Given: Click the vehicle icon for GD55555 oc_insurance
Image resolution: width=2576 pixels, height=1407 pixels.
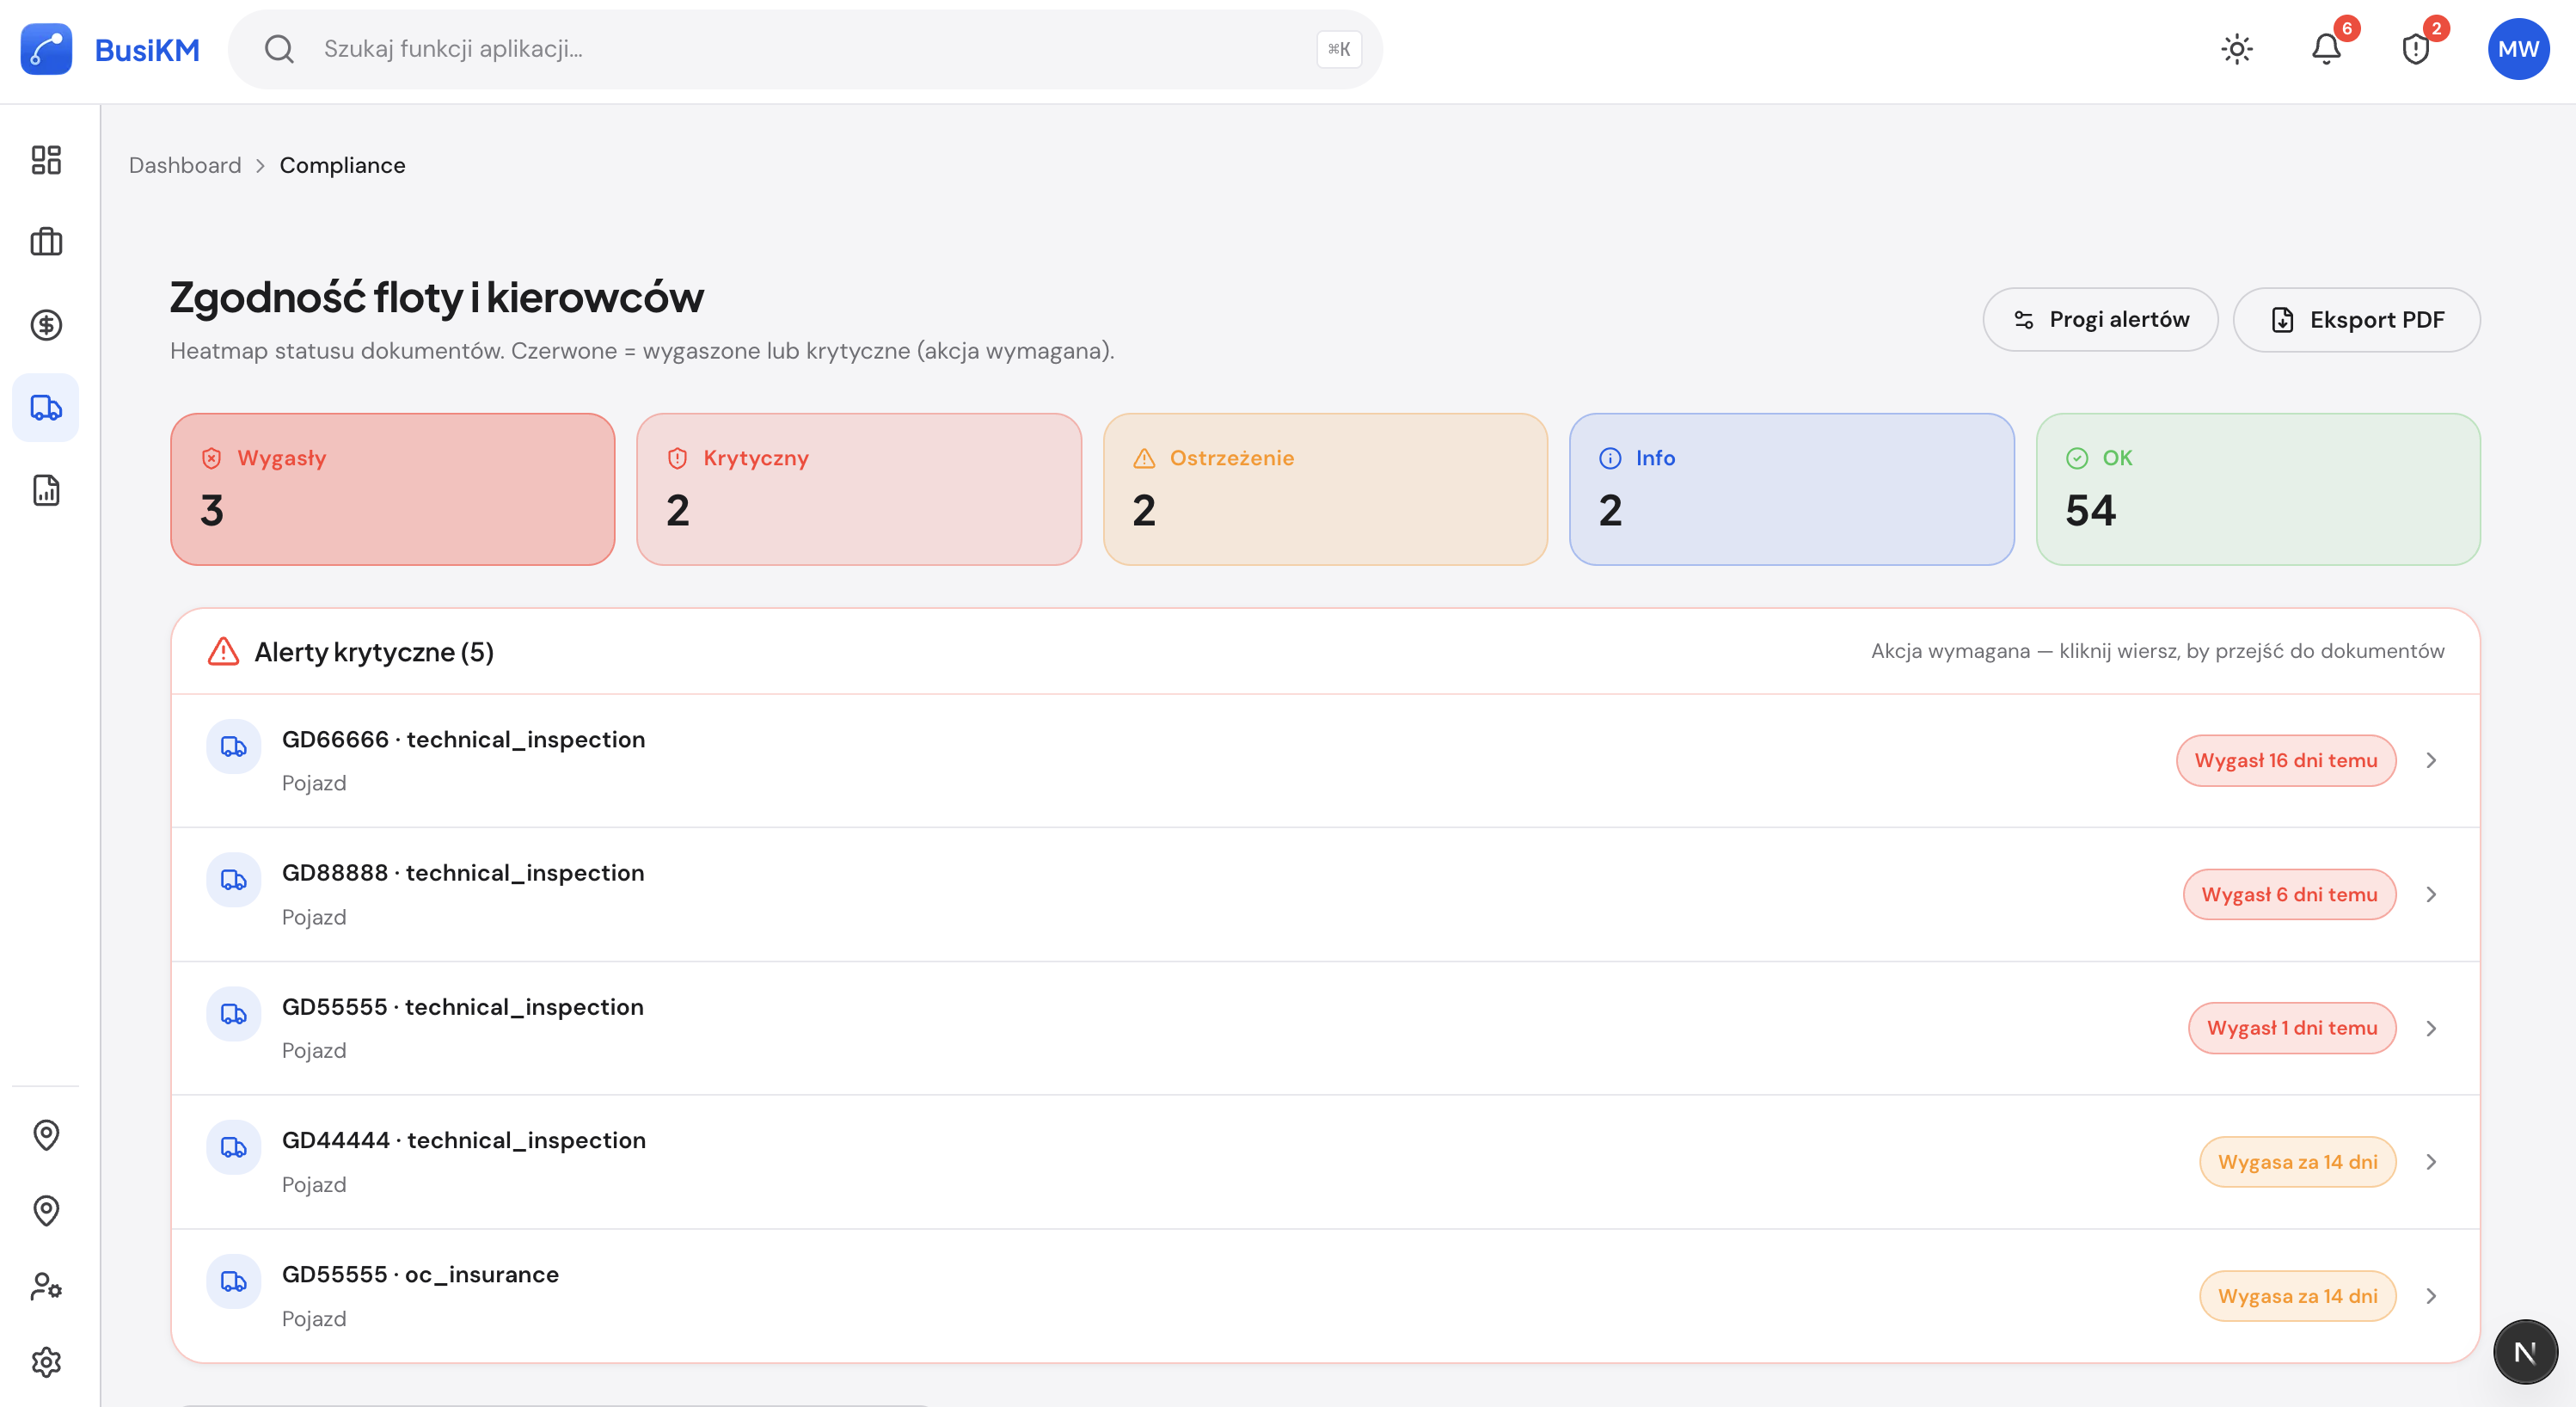Looking at the screenshot, I should click(x=234, y=1281).
